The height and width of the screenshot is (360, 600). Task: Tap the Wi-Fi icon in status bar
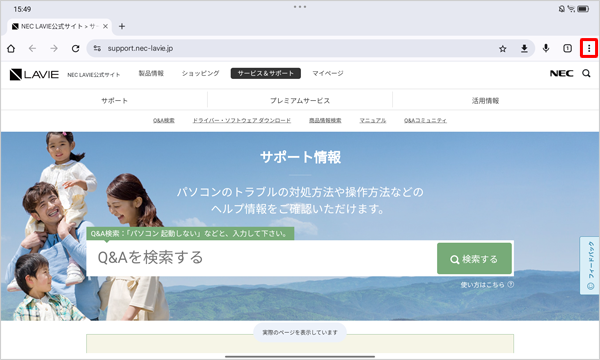(x=571, y=9)
